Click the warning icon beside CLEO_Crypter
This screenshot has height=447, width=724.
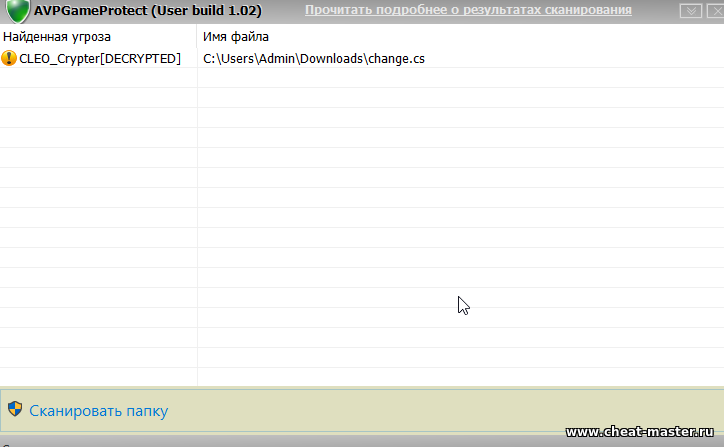click(10, 59)
